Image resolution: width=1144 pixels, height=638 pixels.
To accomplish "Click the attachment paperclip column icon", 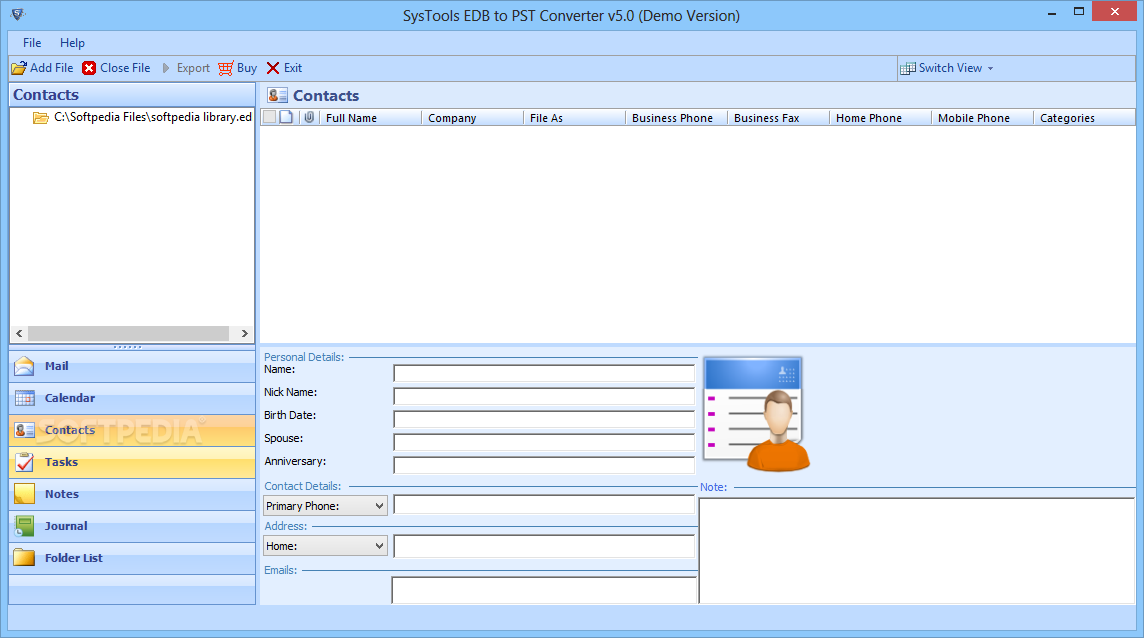I will tap(309, 118).
